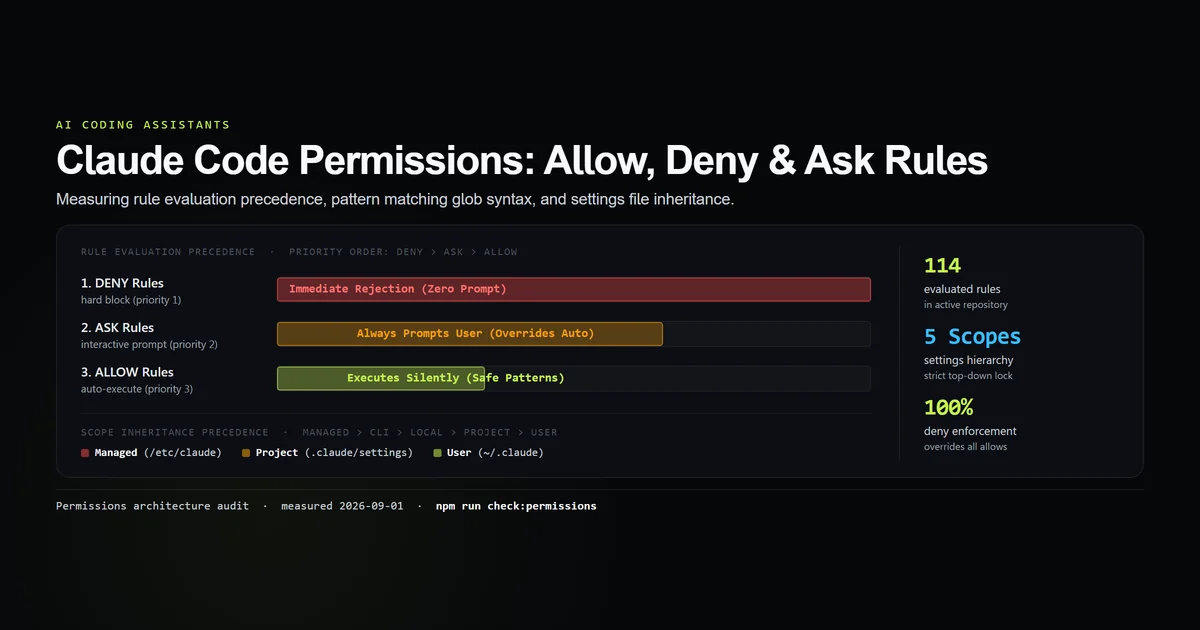Click the 'User (~/.claude)' legend text

[x=495, y=453]
